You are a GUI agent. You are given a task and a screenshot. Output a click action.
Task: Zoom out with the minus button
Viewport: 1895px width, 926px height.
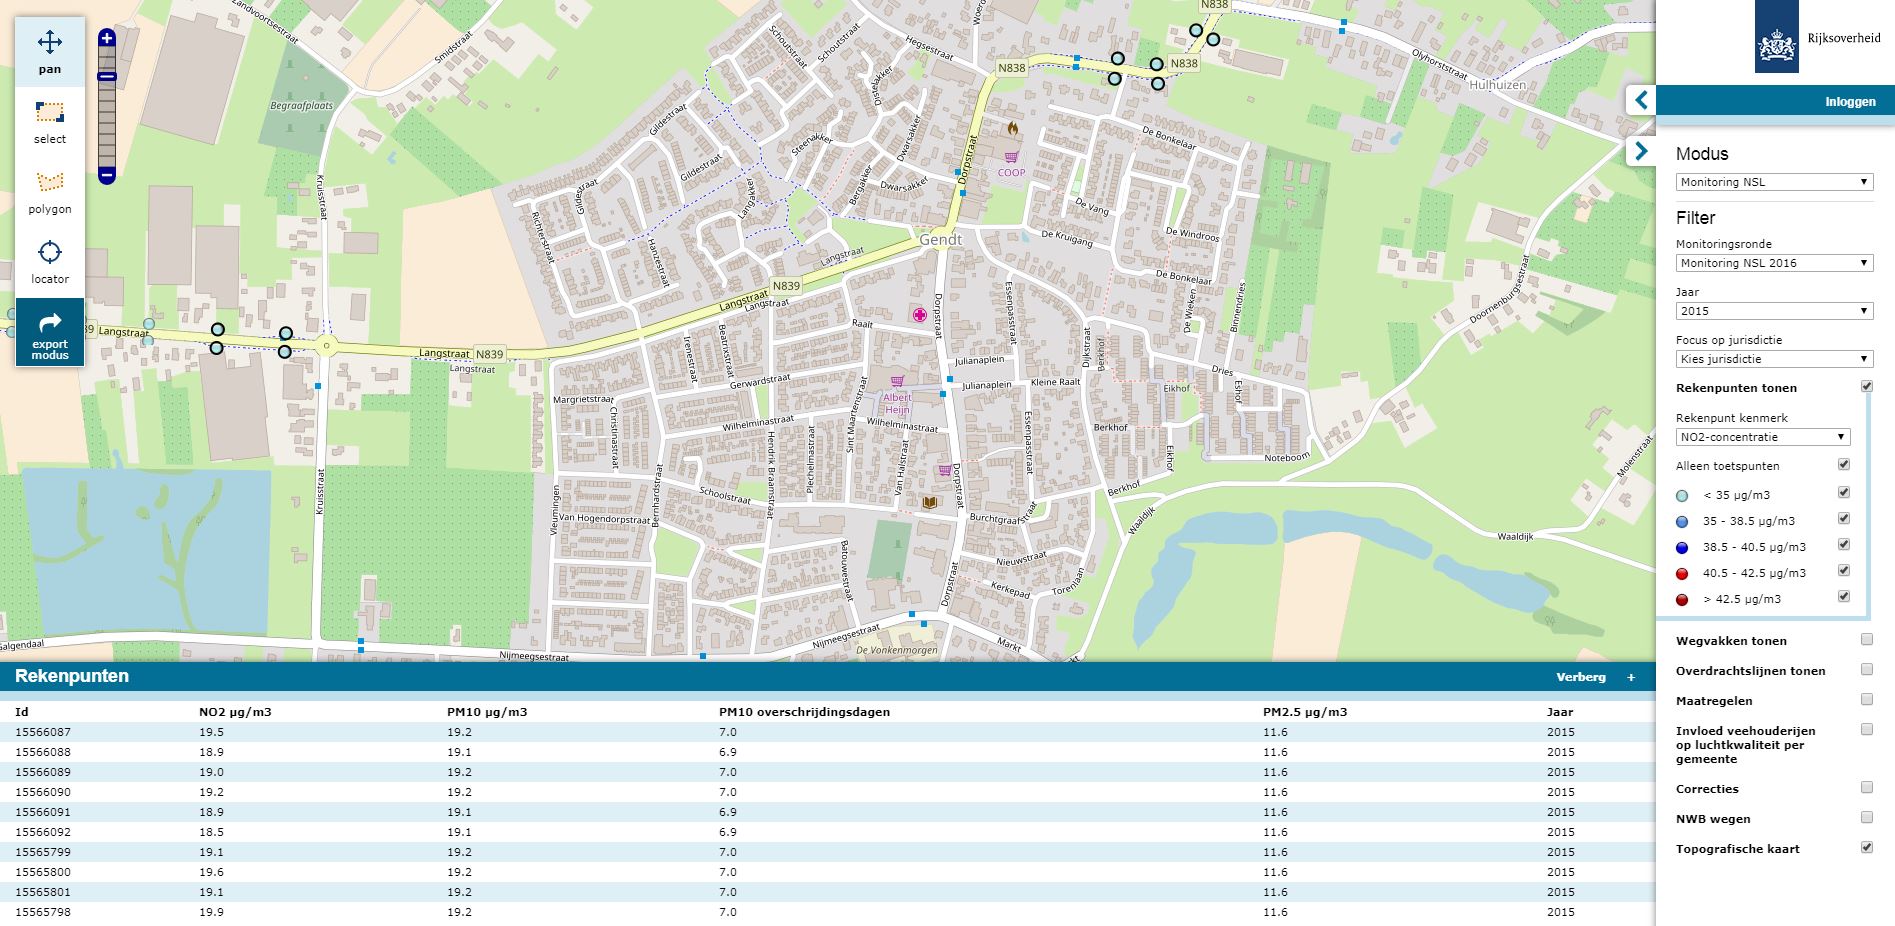[x=107, y=176]
